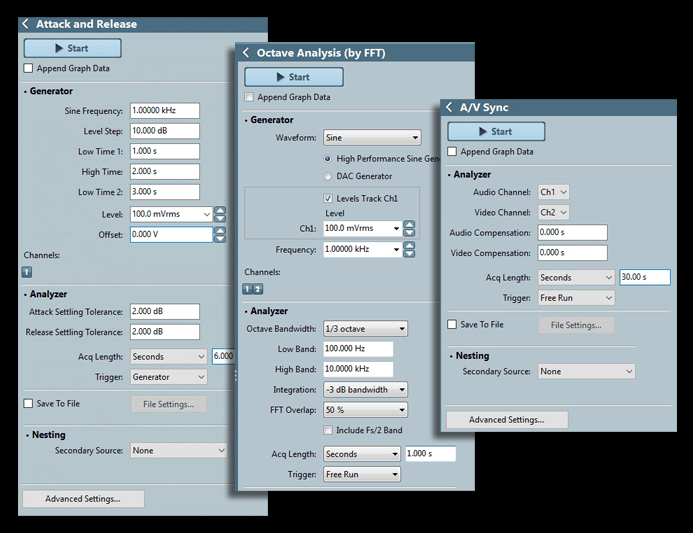This screenshot has height=533, width=693.
Task: Enable Append Graph Data in A/V Sync
Action: pos(453,152)
